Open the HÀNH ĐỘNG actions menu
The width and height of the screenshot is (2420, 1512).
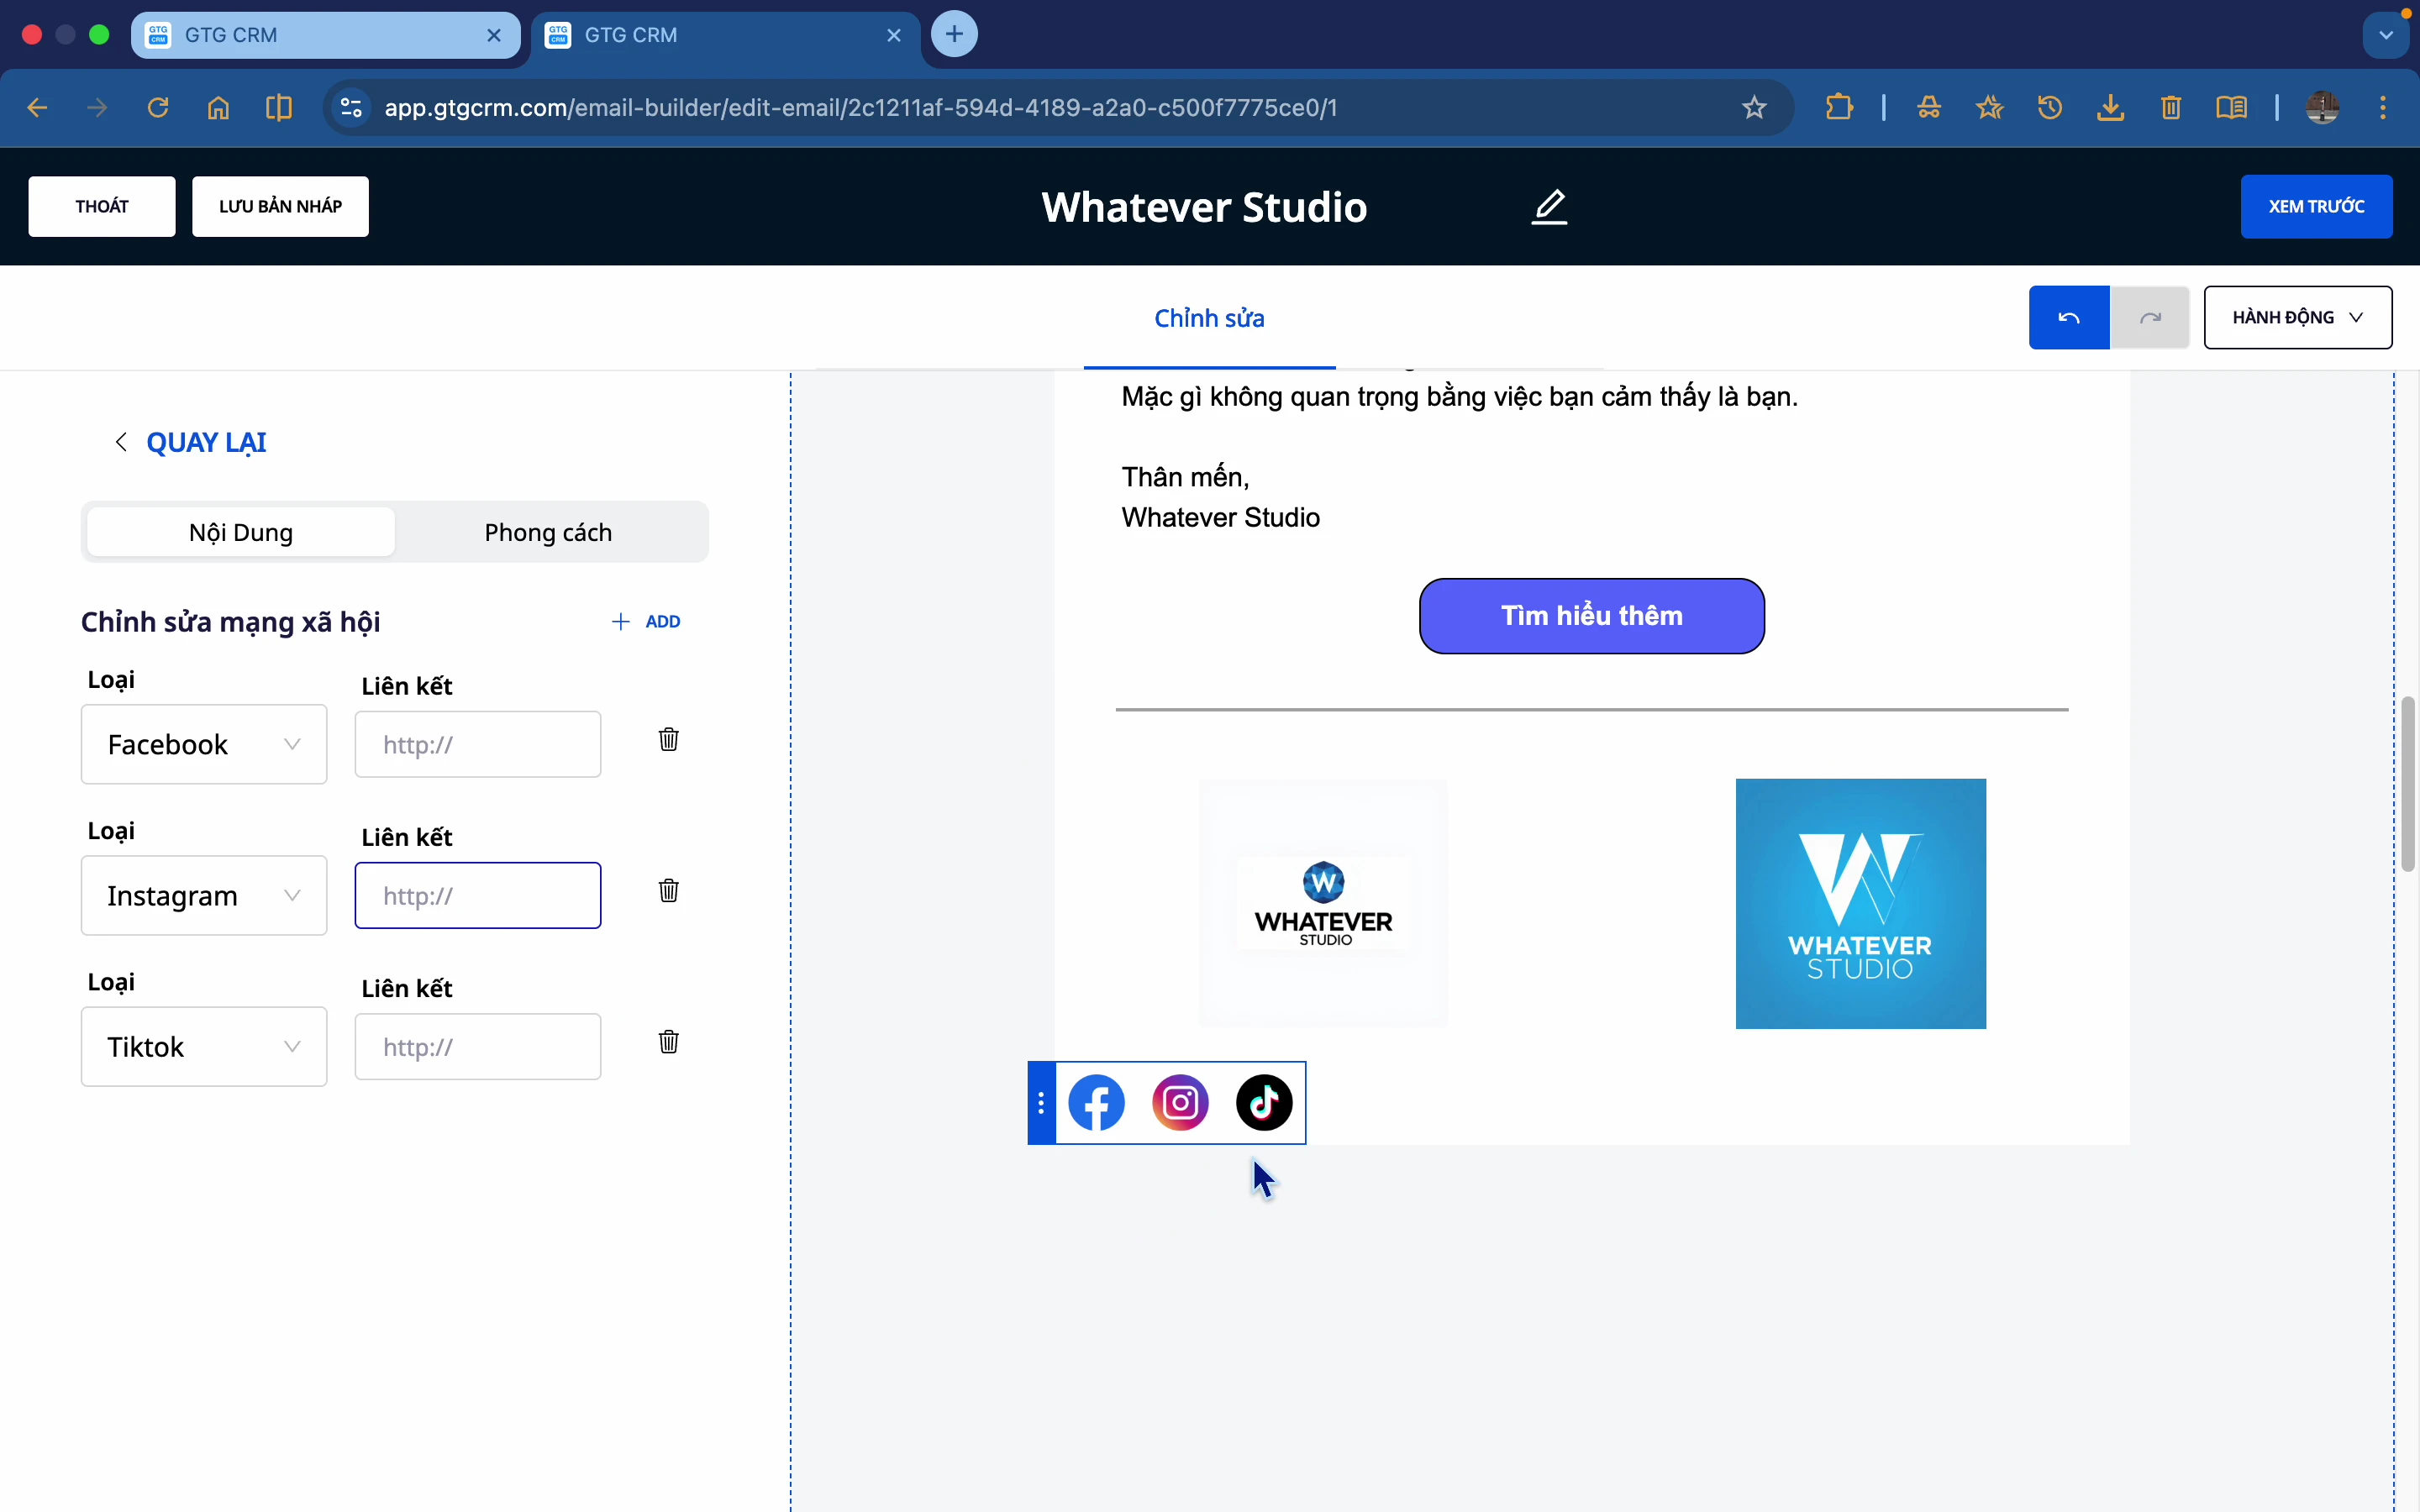2297,318
